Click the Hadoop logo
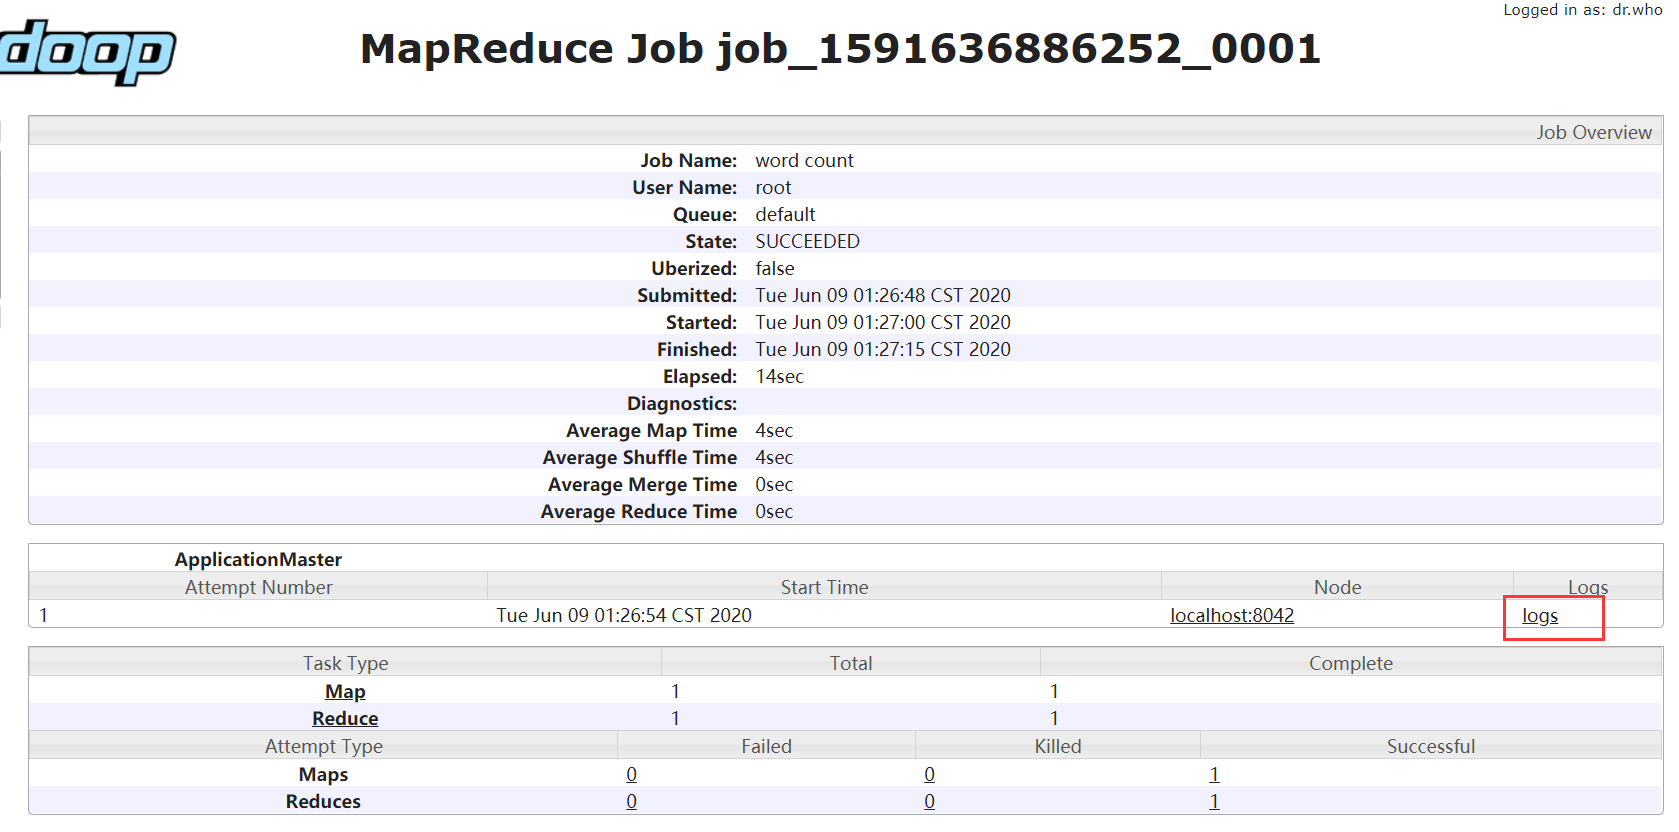Viewport: 1679px width, 832px height. (x=87, y=52)
